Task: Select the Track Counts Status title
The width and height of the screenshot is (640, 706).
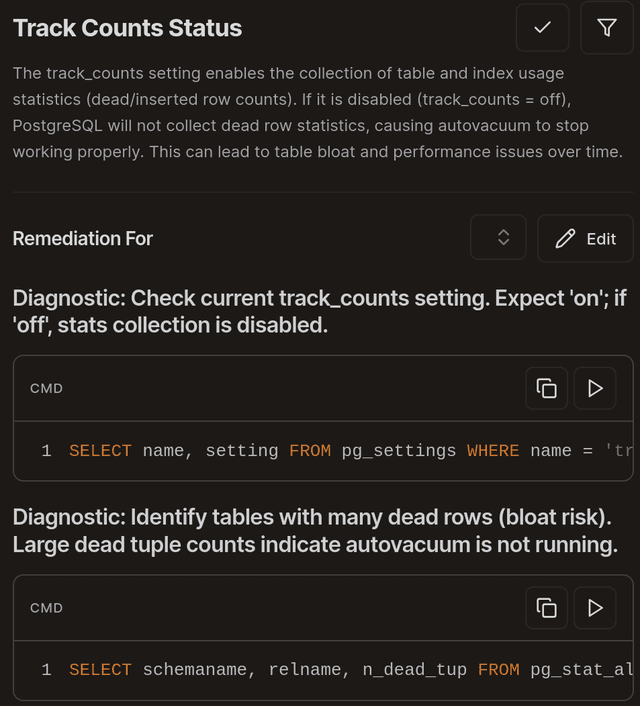Action: click(127, 28)
